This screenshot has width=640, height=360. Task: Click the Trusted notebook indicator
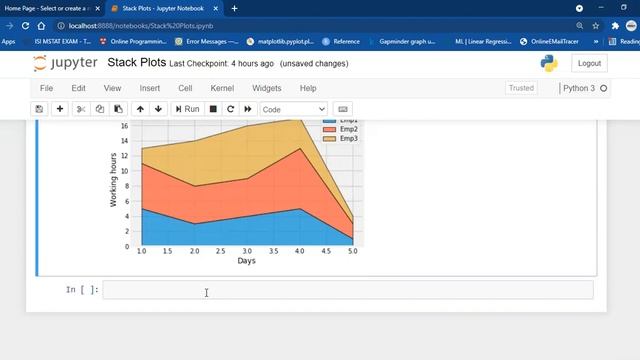(x=521, y=88)
